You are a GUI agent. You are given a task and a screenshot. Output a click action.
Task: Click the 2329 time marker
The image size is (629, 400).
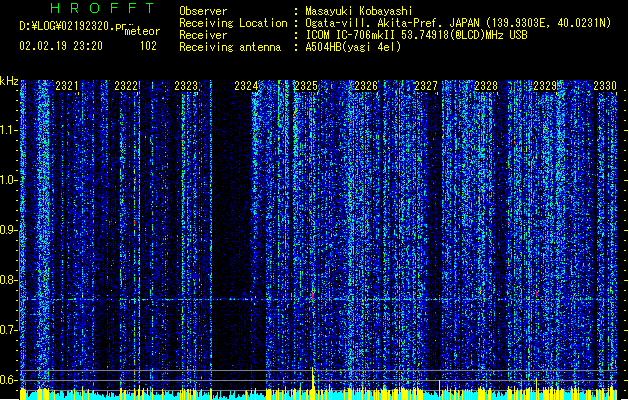pyautogui.click(x=545, y=86)
